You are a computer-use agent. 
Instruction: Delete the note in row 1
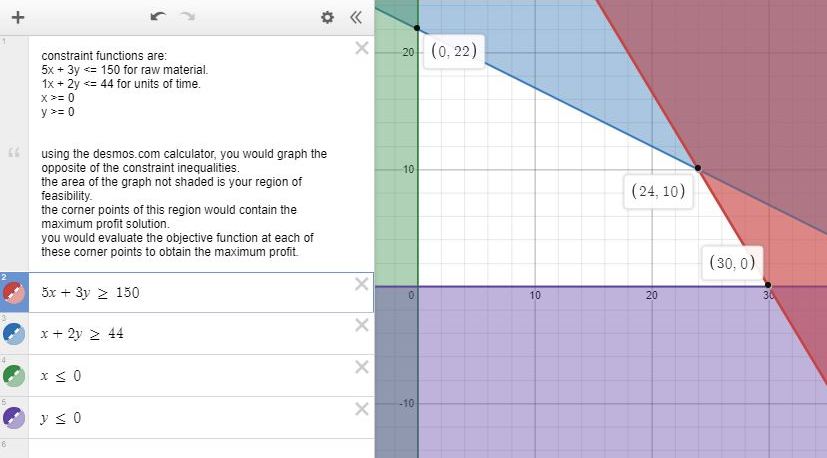tap(362, 49)
